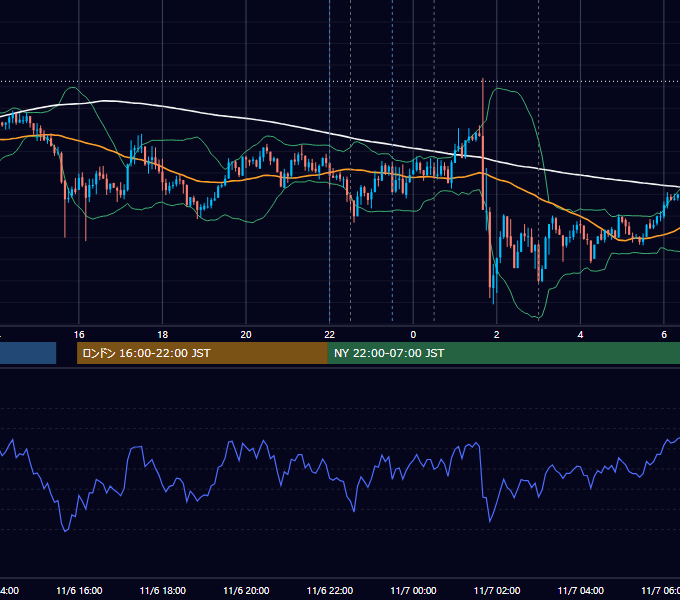Click the 22 hour label on price chart axis

[x=330, y=335]
